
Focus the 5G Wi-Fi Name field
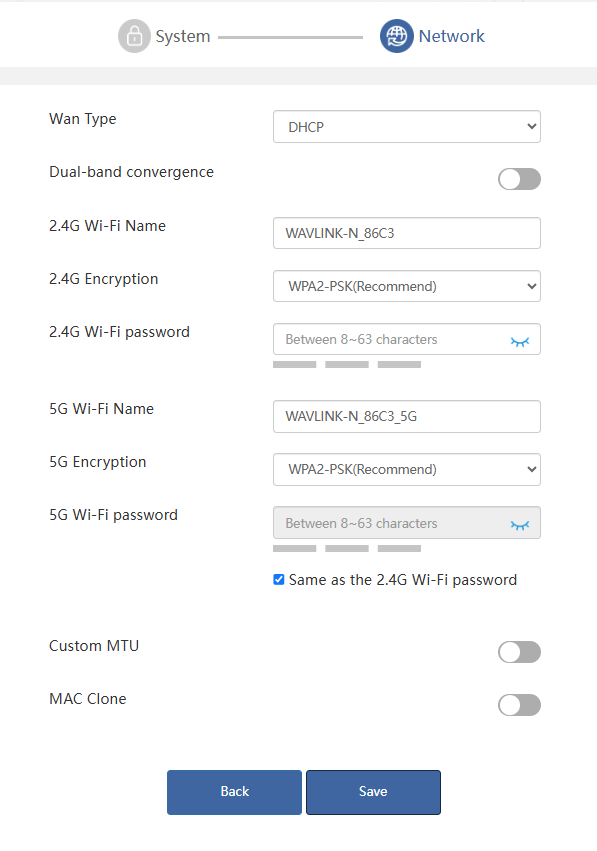point(407,416)
